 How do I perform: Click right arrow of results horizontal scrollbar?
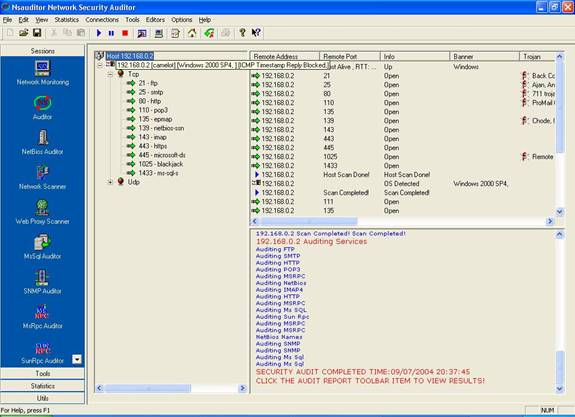click(x=549, y=221)
